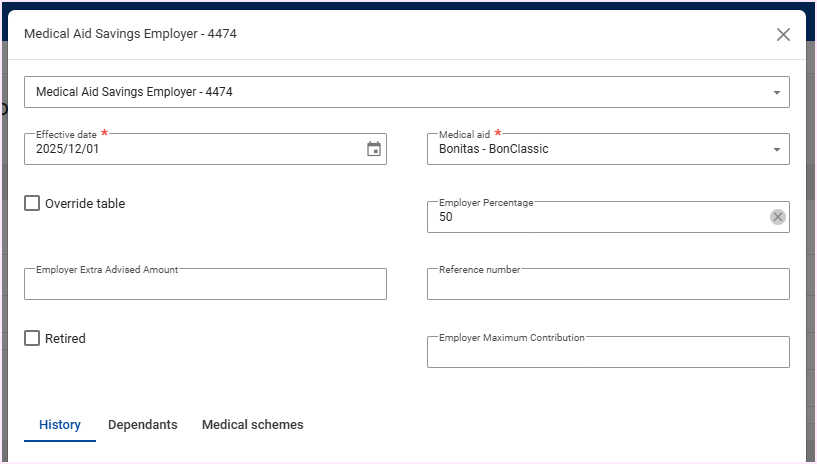This screenshot has width=817, height=464.
Task: Focus the Employer Percentage field
Action: [x=595, y=217]
